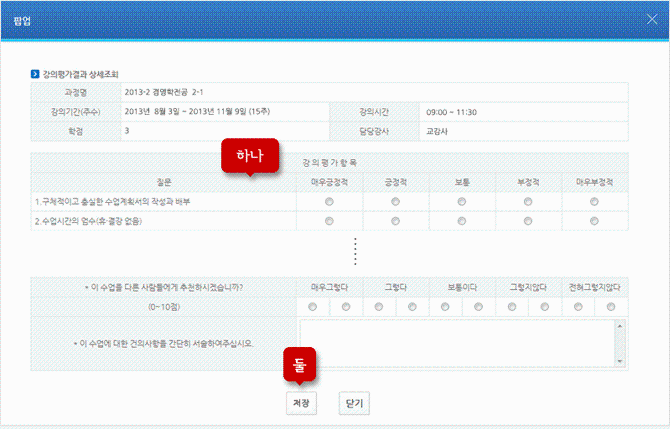Choose 보통 for question 1

[x=462, y=202]
